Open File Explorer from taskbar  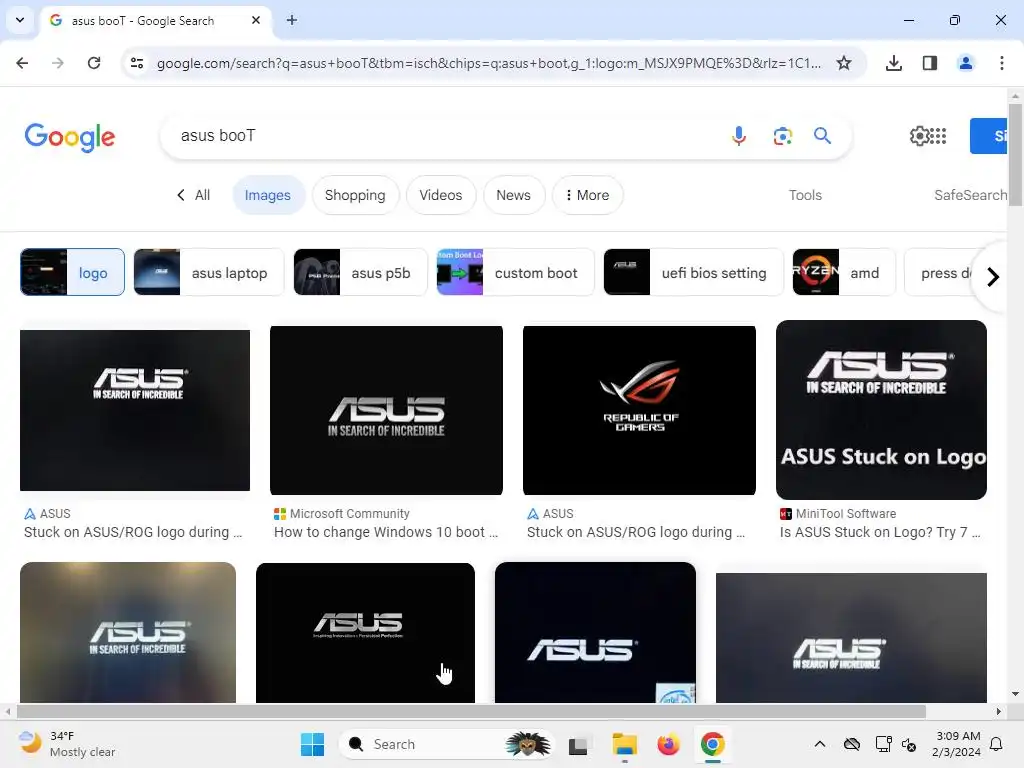click(x=624, y=744)
